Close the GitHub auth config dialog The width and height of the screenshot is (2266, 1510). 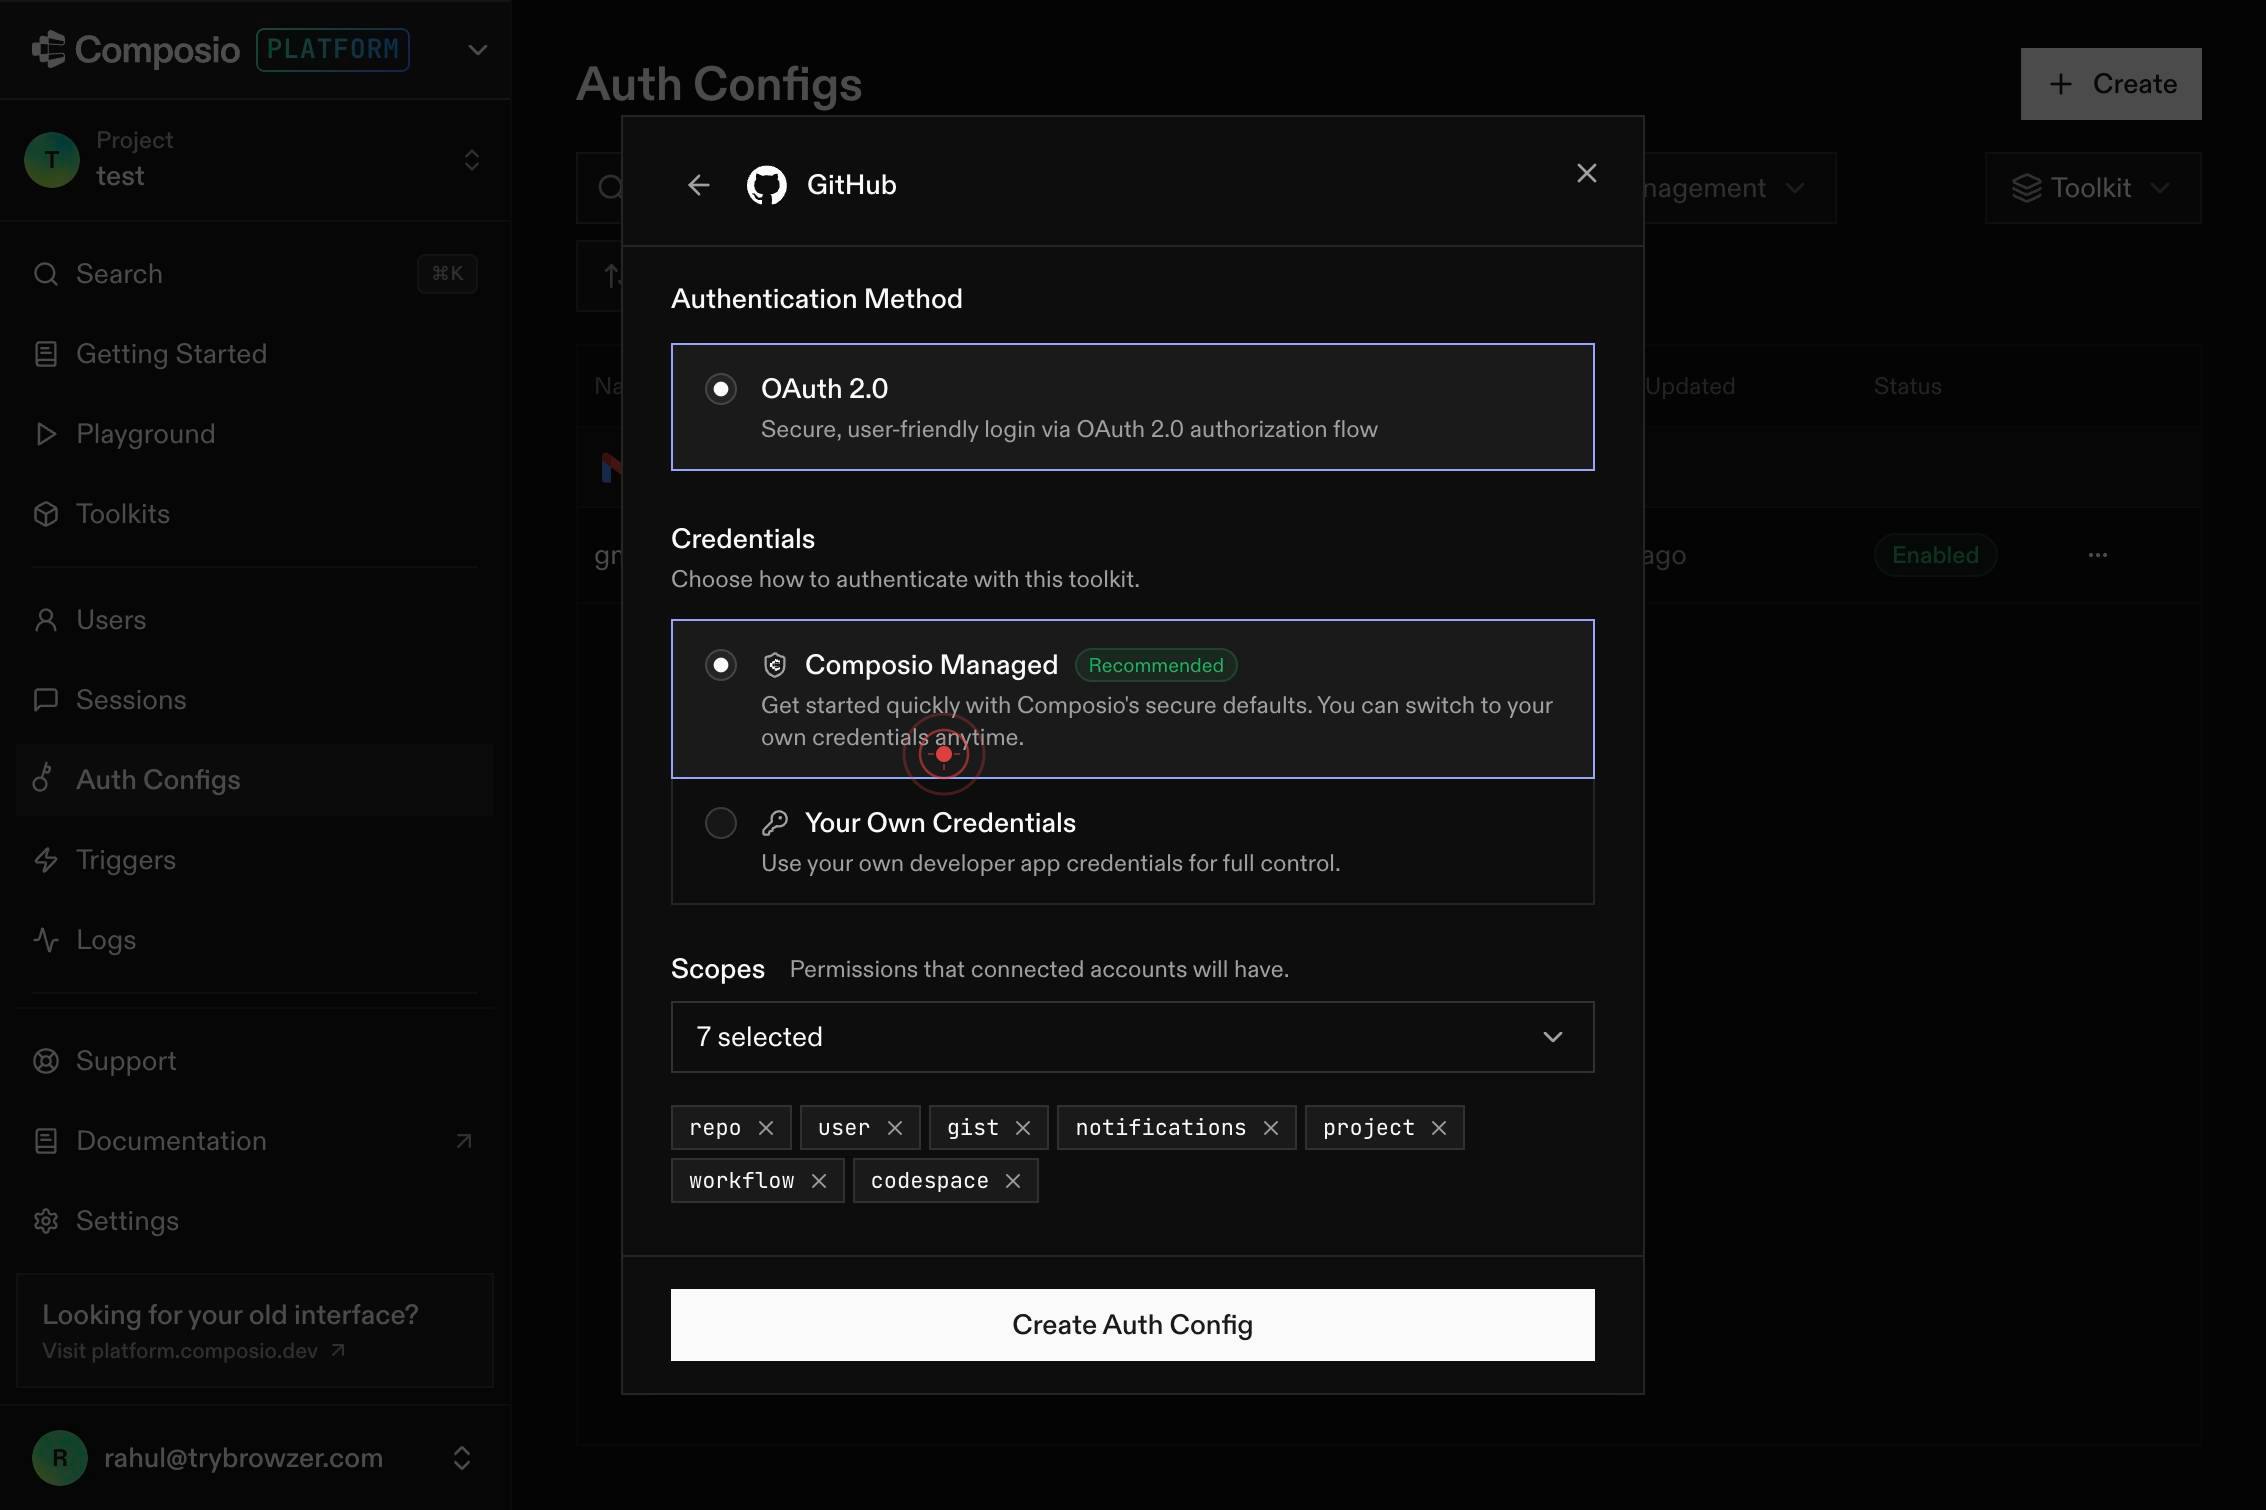coord(1586,173)
